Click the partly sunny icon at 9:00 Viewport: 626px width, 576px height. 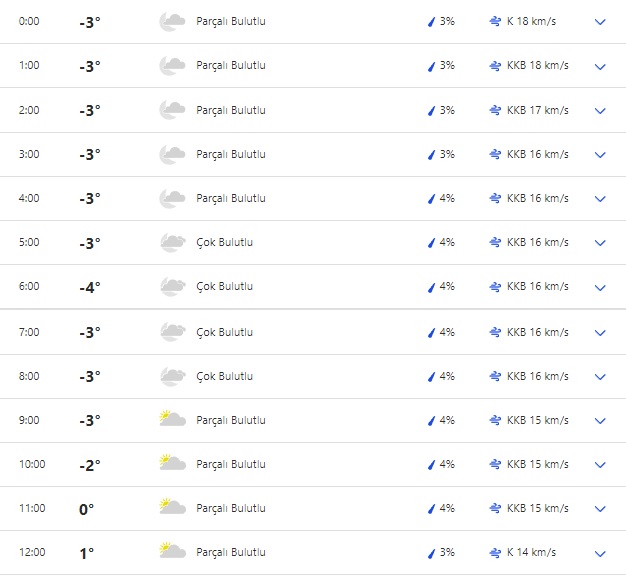pyautogui.click(x=172, y=420)
